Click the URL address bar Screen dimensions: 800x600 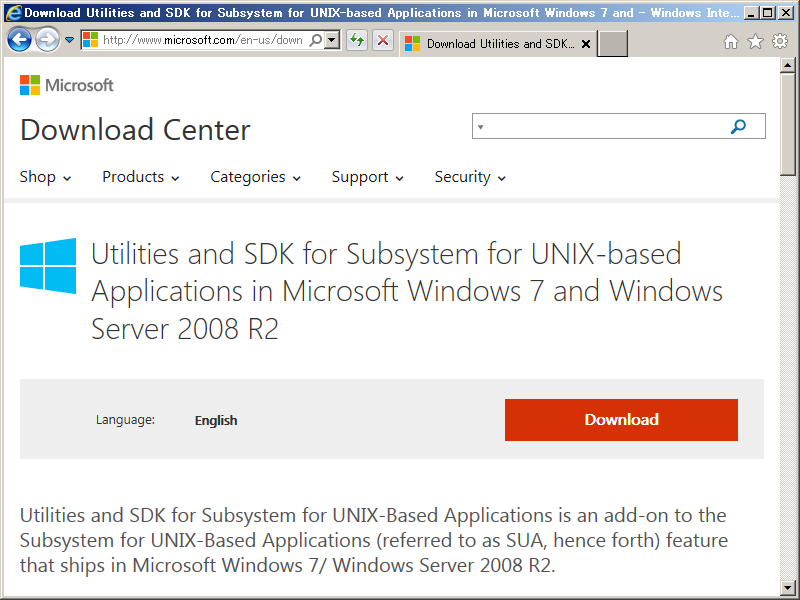[x=200, y=40]
